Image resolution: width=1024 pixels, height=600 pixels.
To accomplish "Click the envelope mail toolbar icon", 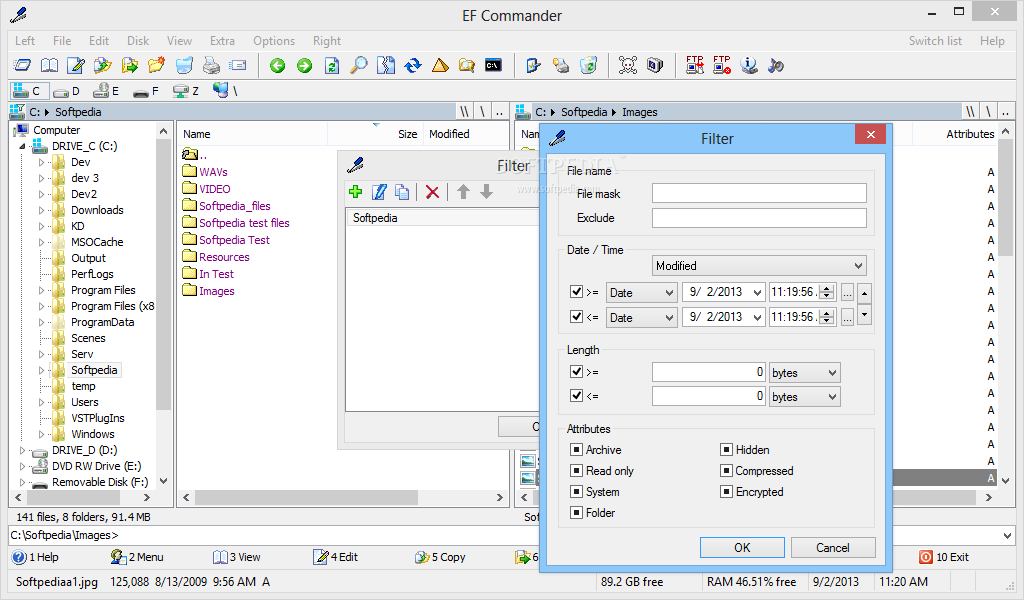I will pos(238,65).
